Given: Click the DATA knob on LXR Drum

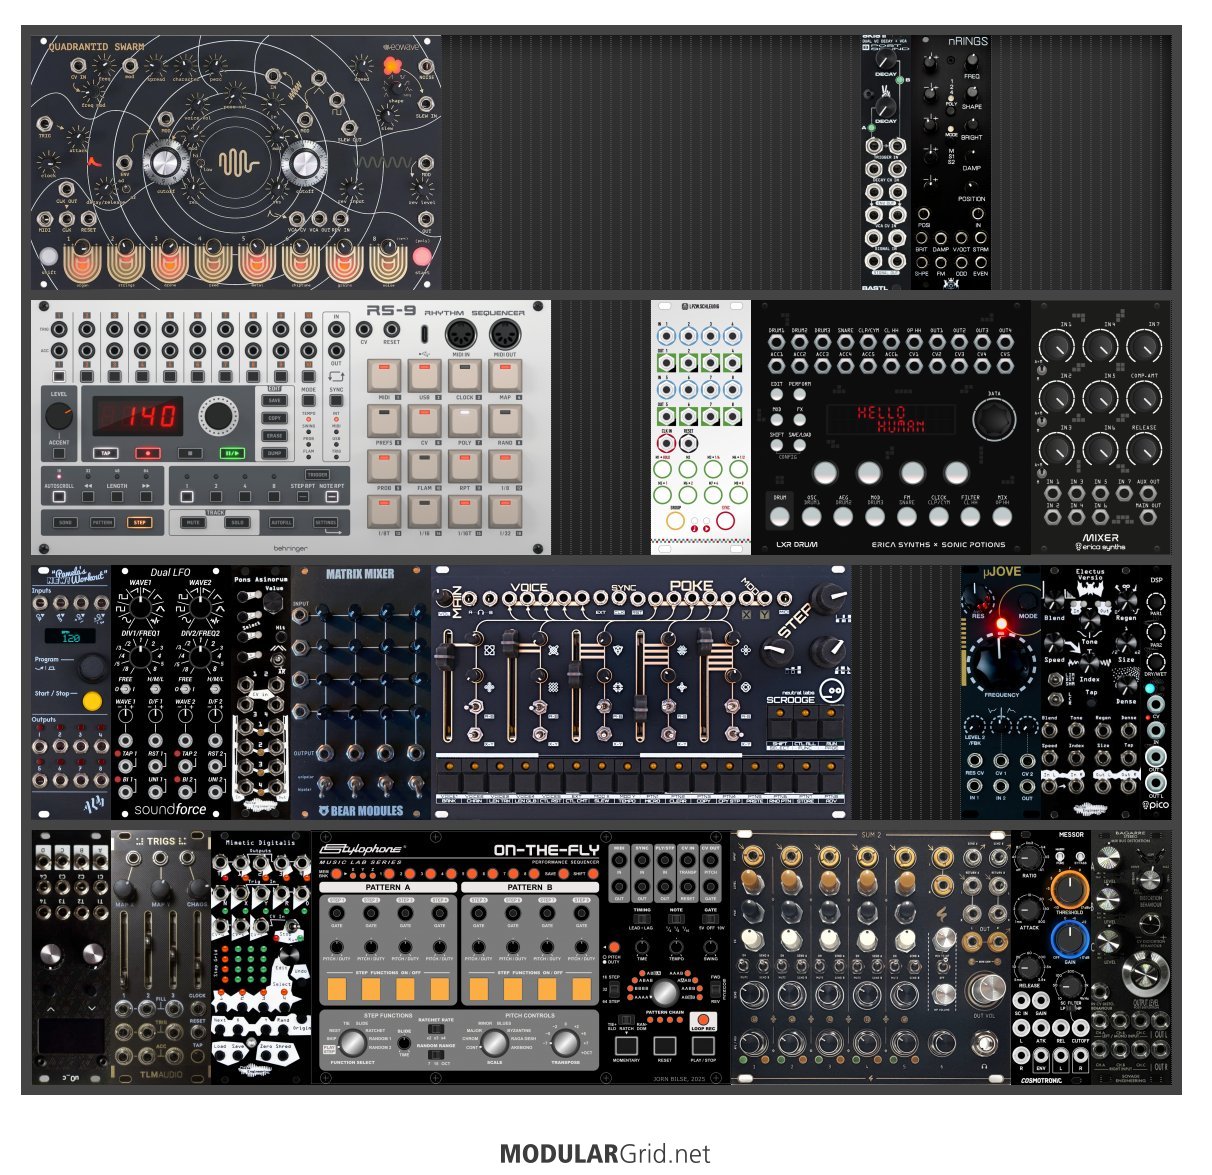Looking at the screenshot, I should tap(993, 421).
